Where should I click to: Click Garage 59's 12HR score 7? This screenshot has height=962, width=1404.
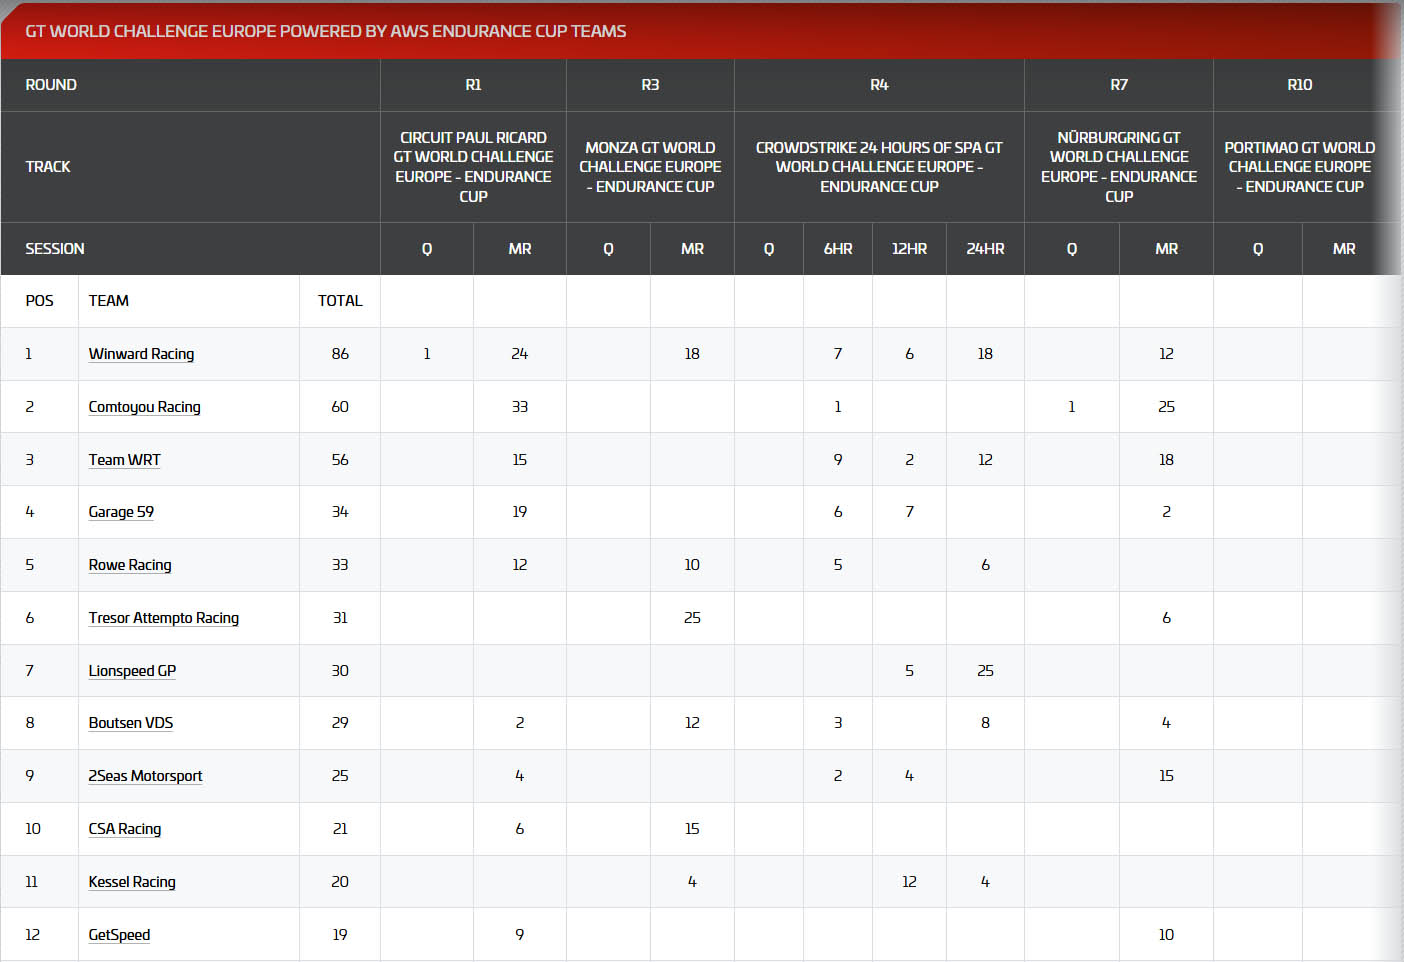click(909, 512)
